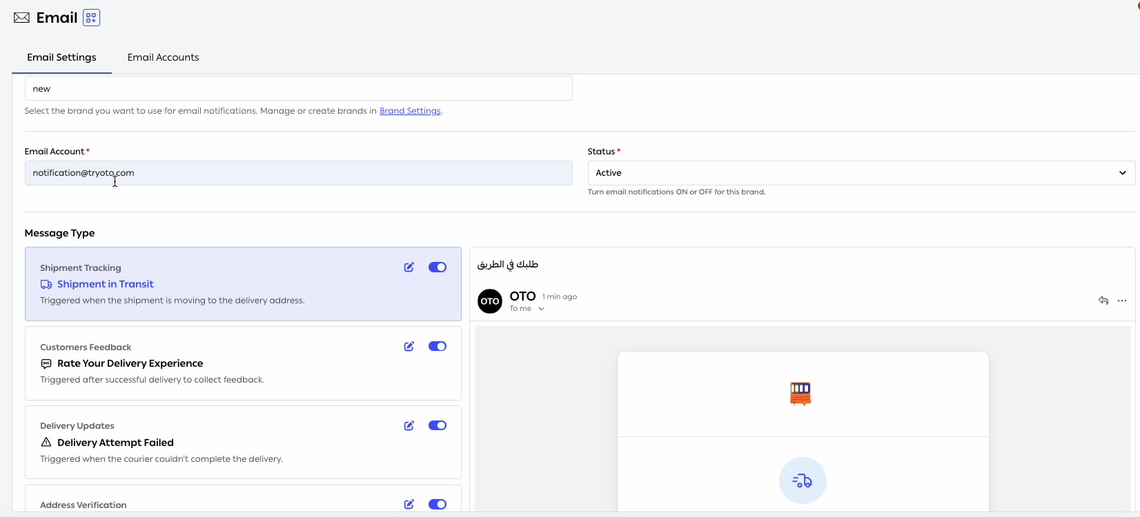
Task: Open the Status dropdown showing Active
Action: click(862, 173)
